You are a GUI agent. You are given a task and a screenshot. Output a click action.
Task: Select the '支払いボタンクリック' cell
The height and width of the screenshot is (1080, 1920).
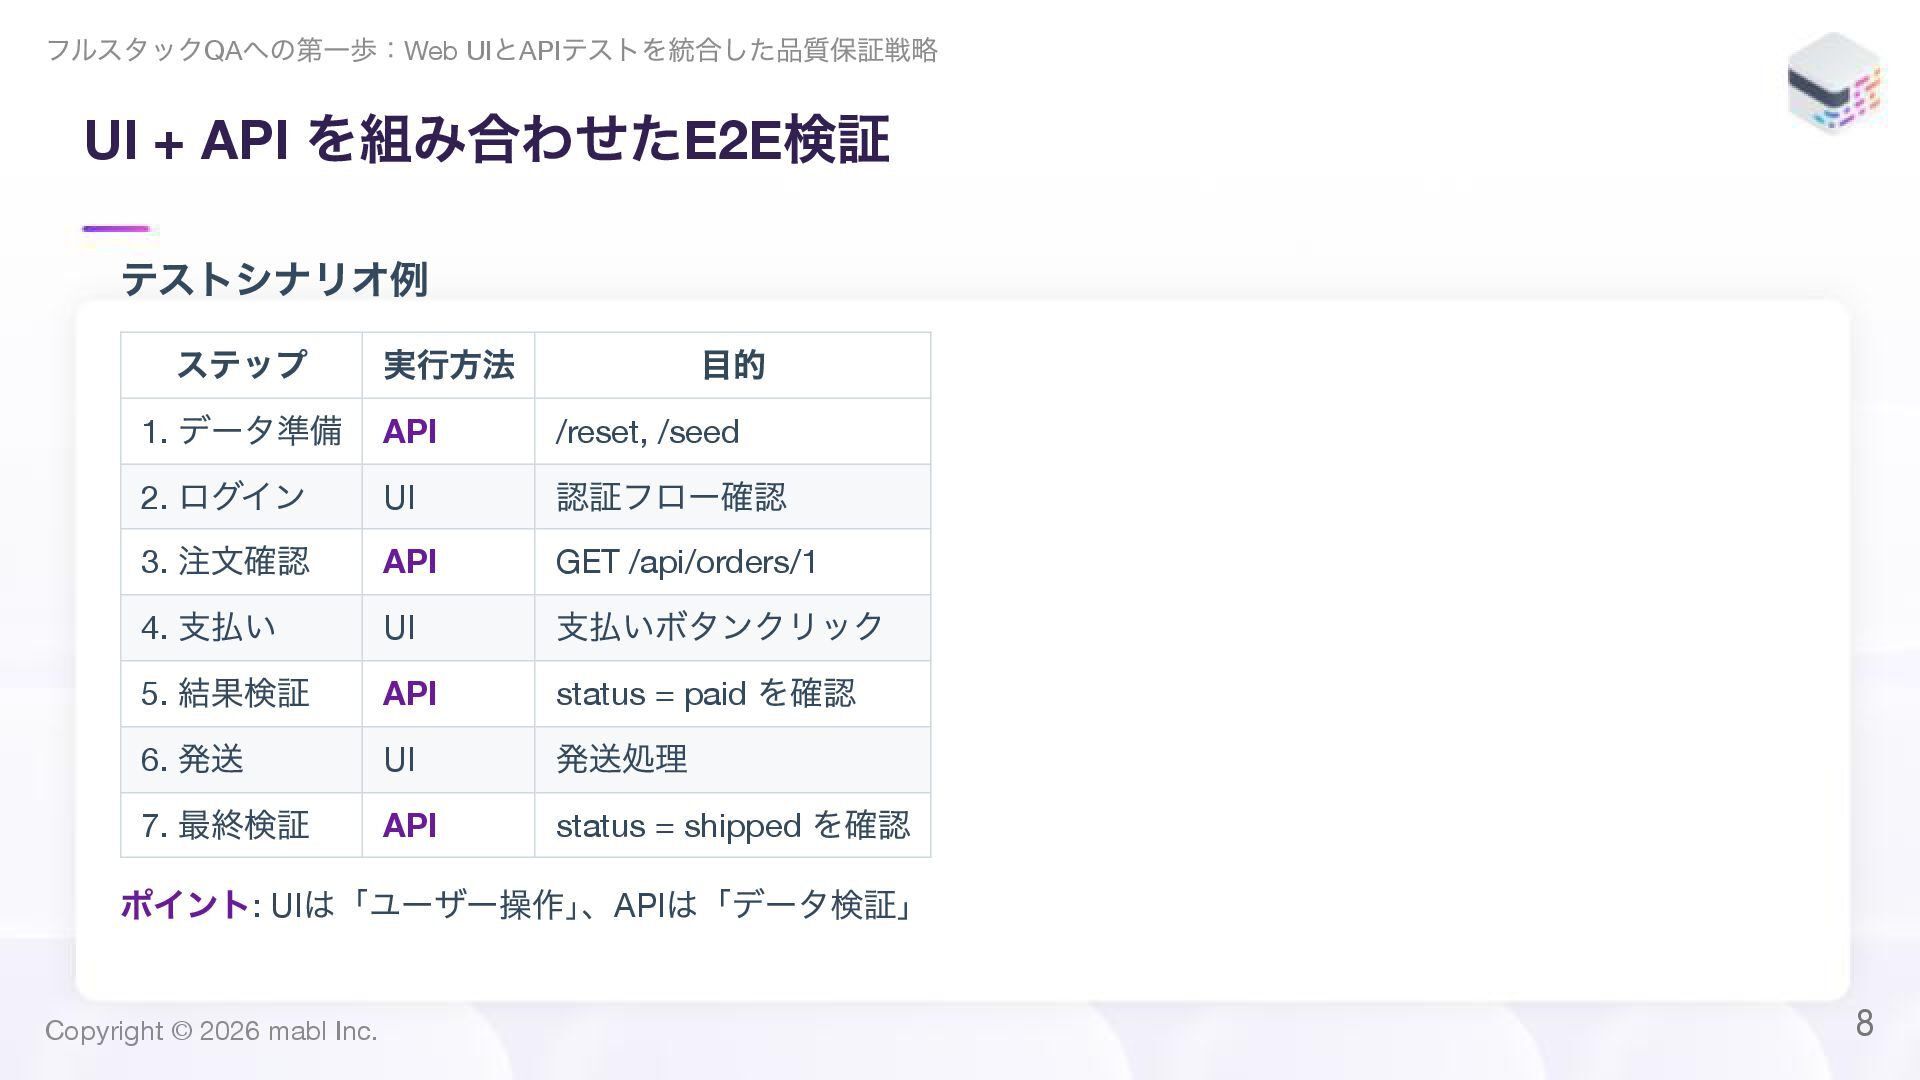pos(719,627)
